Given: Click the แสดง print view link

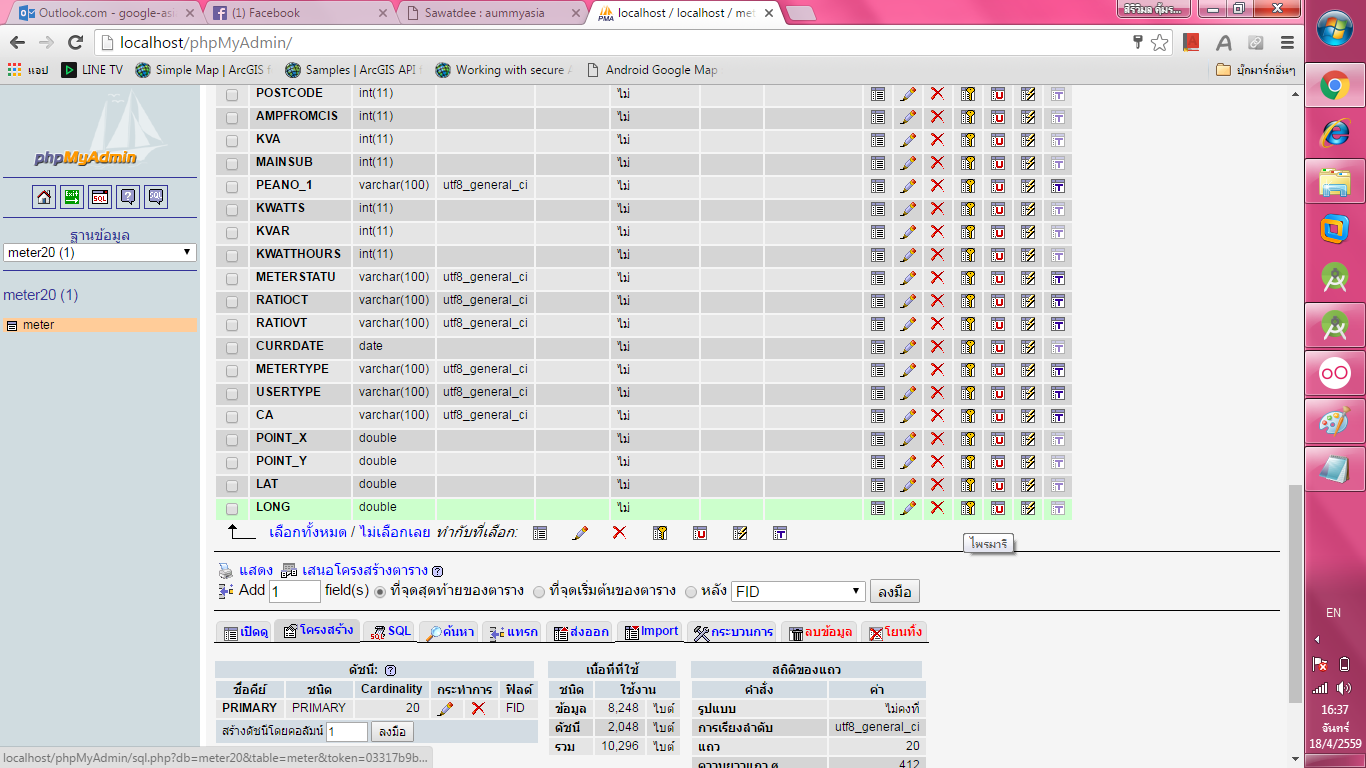Looking at the screenshot, I should pos(255,570).
